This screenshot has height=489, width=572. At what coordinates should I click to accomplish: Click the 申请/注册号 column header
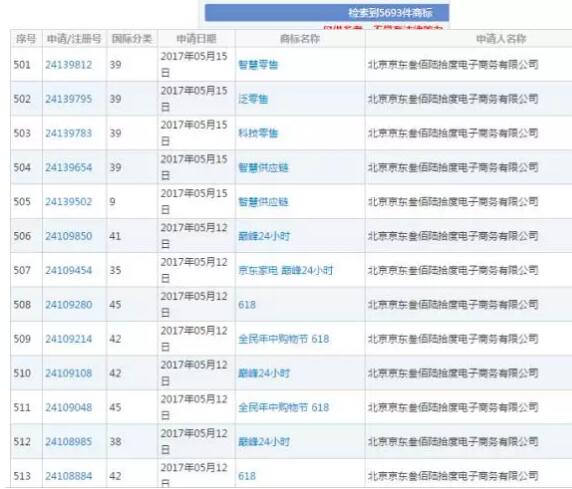tap(74, 39)
